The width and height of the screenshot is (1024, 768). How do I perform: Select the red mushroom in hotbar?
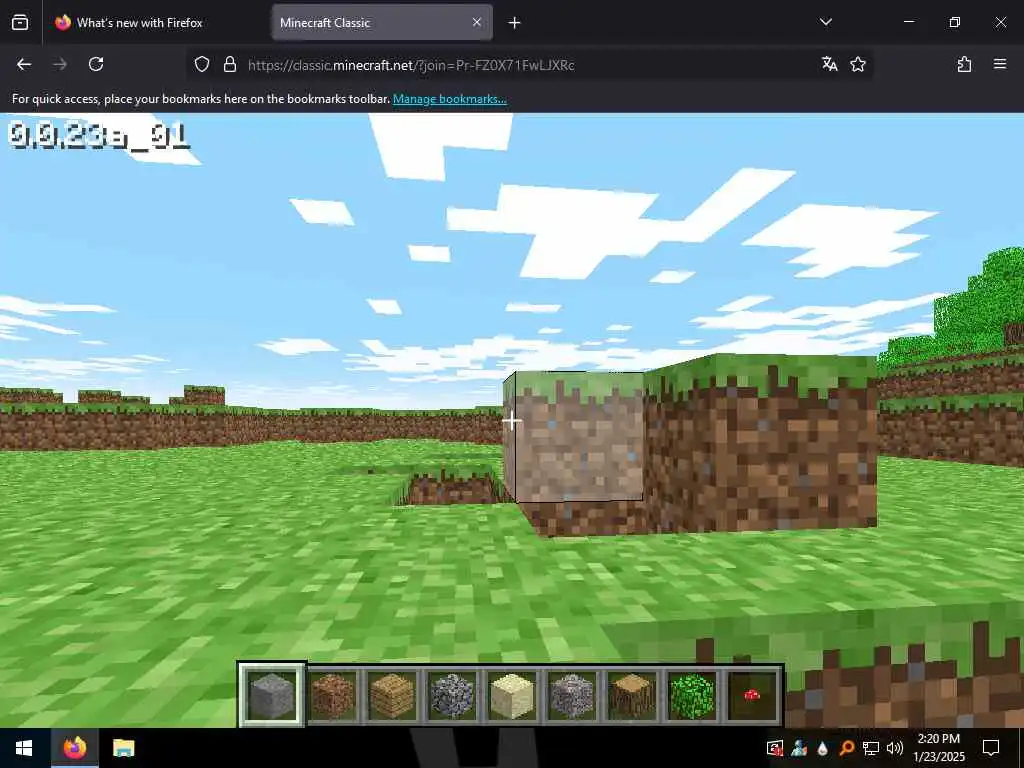[x=752, y=696]
